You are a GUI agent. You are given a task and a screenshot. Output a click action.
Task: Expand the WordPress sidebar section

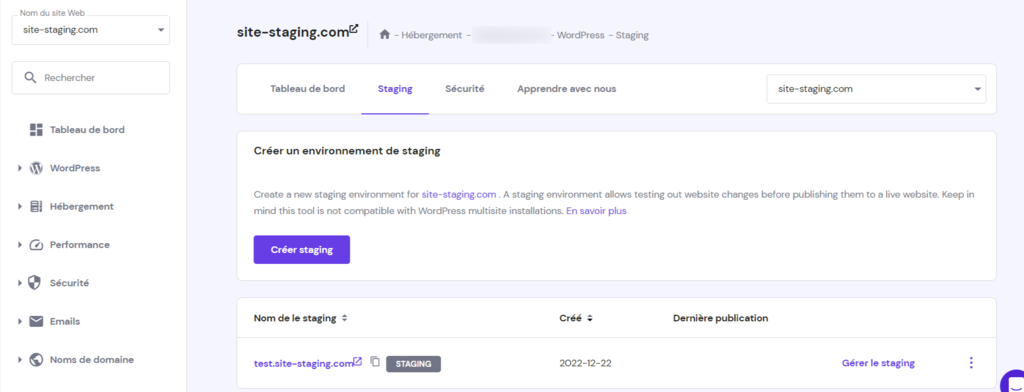coord(20,168)
